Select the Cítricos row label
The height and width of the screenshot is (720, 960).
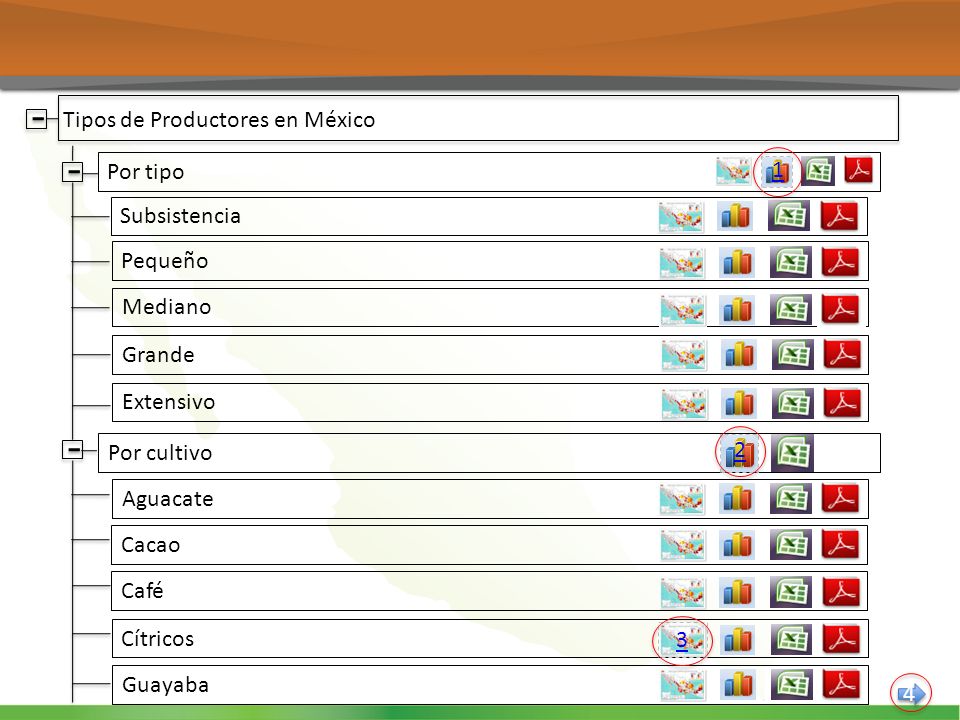click(157, 639)
